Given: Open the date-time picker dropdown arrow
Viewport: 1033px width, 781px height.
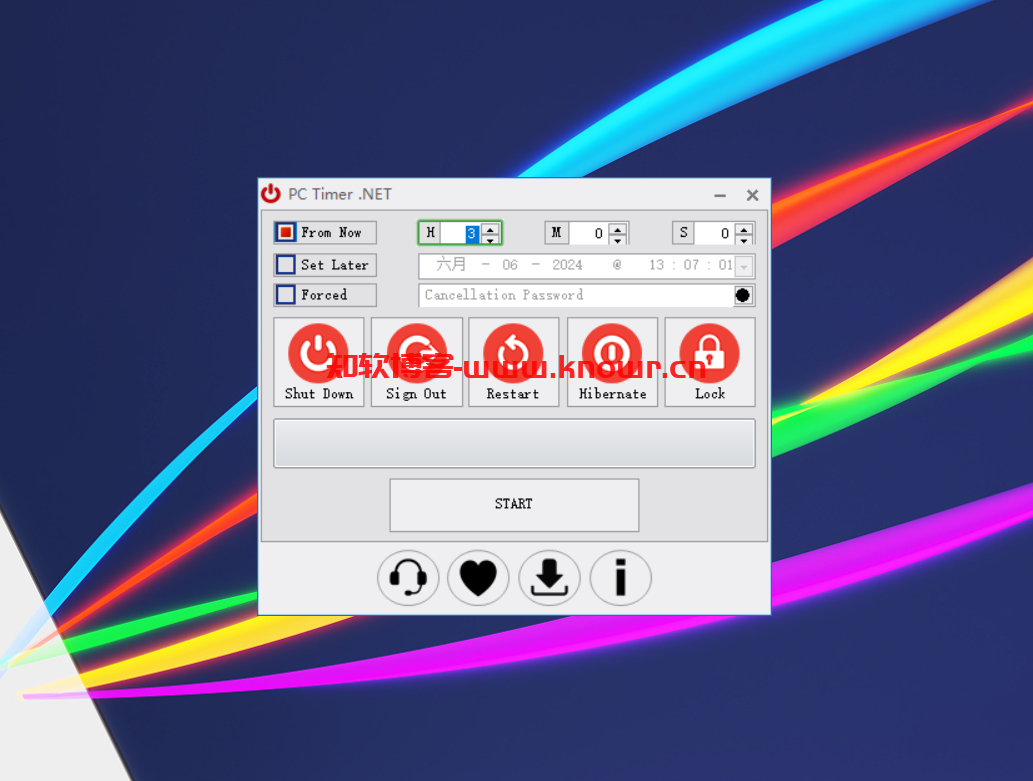Looking at the screenshot, I should pyautogui.click(x=744, y=266).
